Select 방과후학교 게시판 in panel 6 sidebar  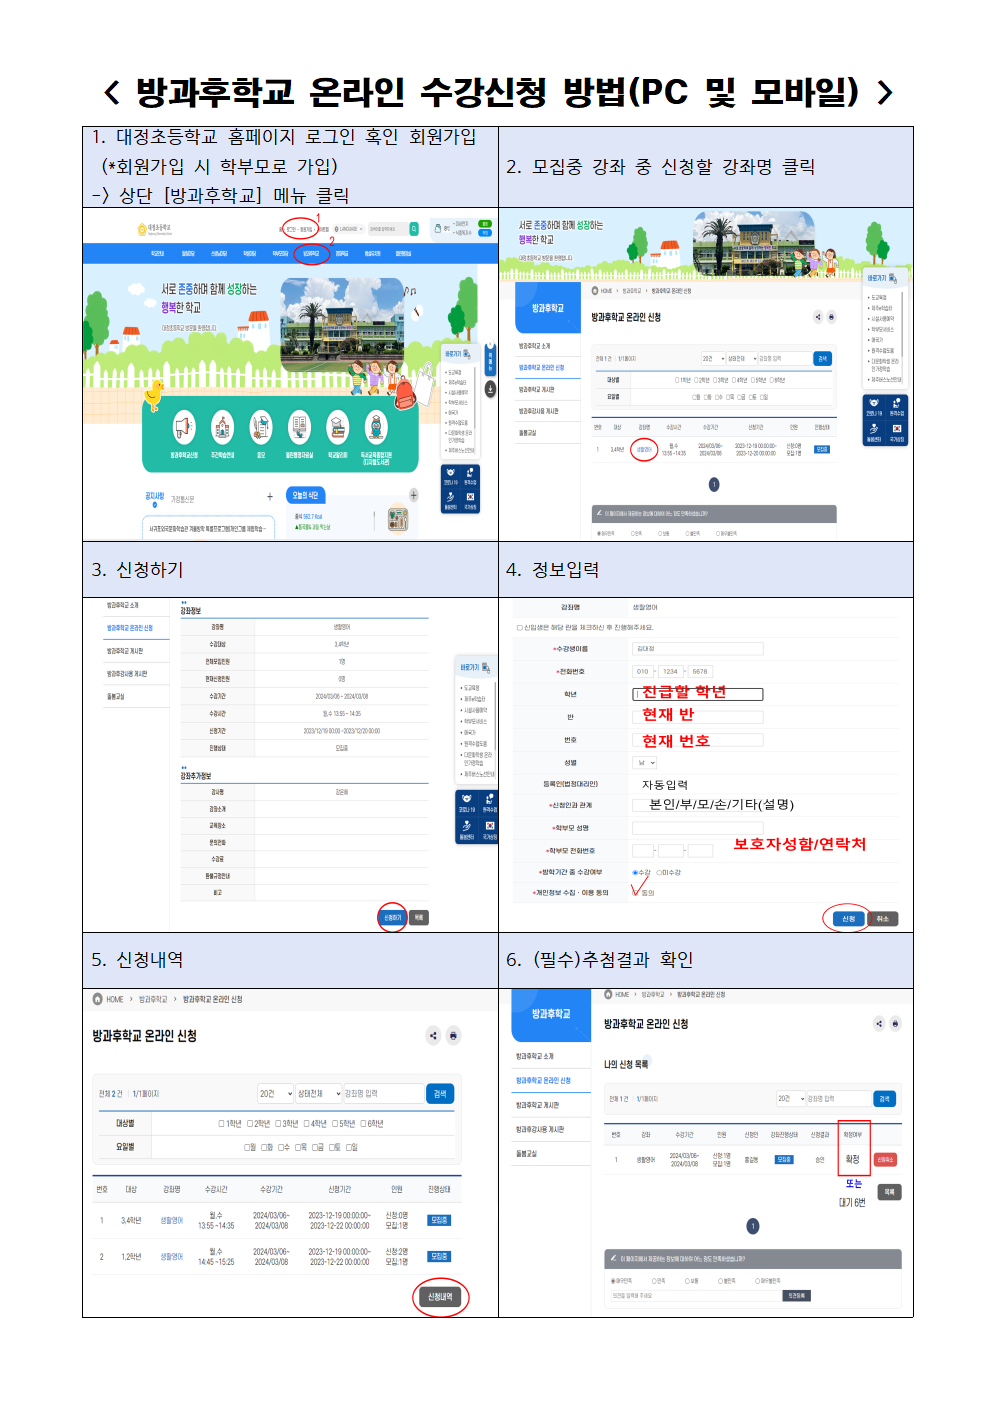click(538, 1105)
